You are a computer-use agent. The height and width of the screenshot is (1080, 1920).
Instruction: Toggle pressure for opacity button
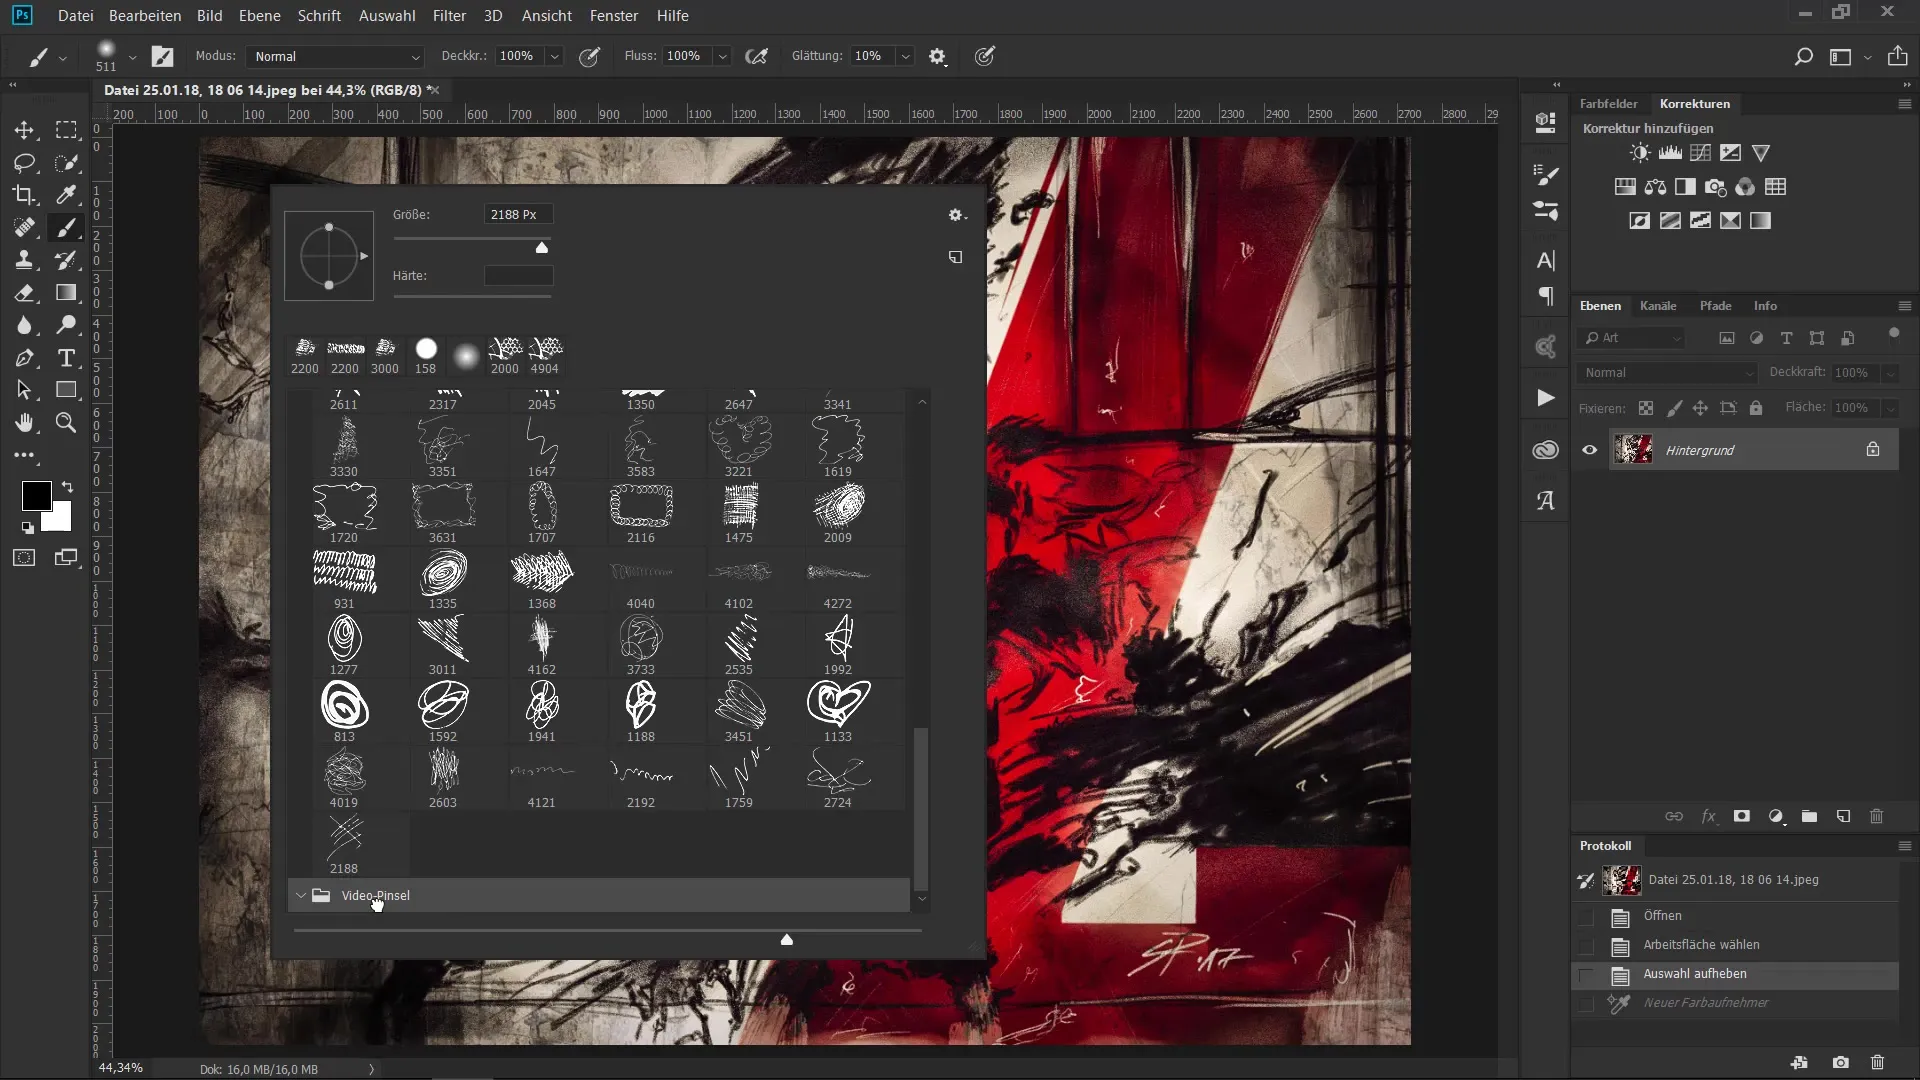pyautogui.click(x=590, y=57)
